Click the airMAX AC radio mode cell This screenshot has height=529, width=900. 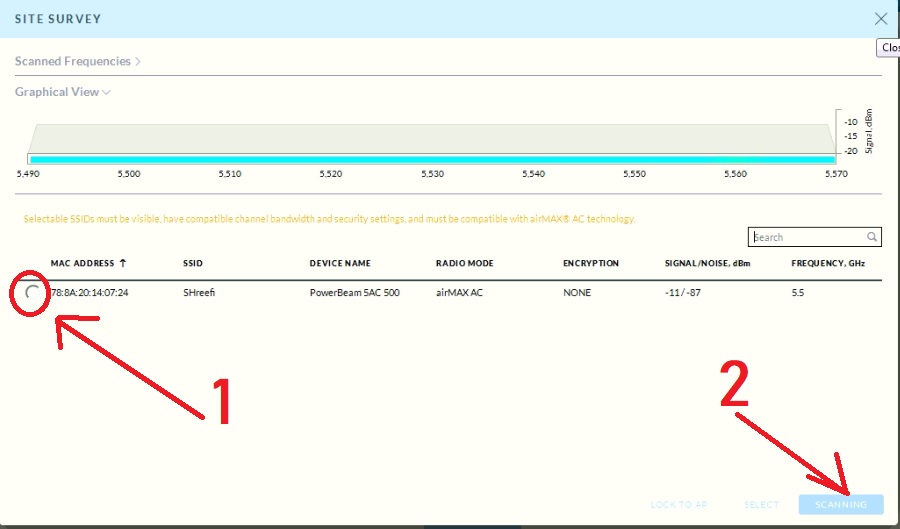coord(461,293)
